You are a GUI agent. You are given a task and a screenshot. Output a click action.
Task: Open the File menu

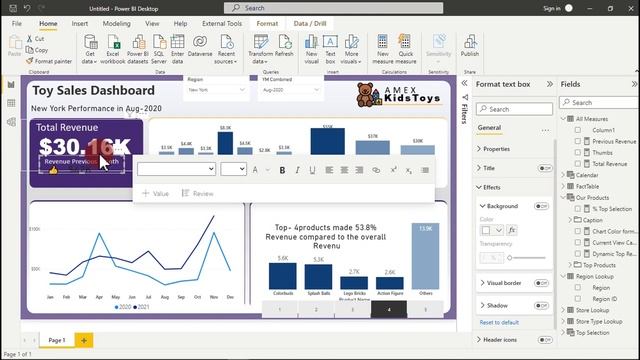click(x=17, y=24)
